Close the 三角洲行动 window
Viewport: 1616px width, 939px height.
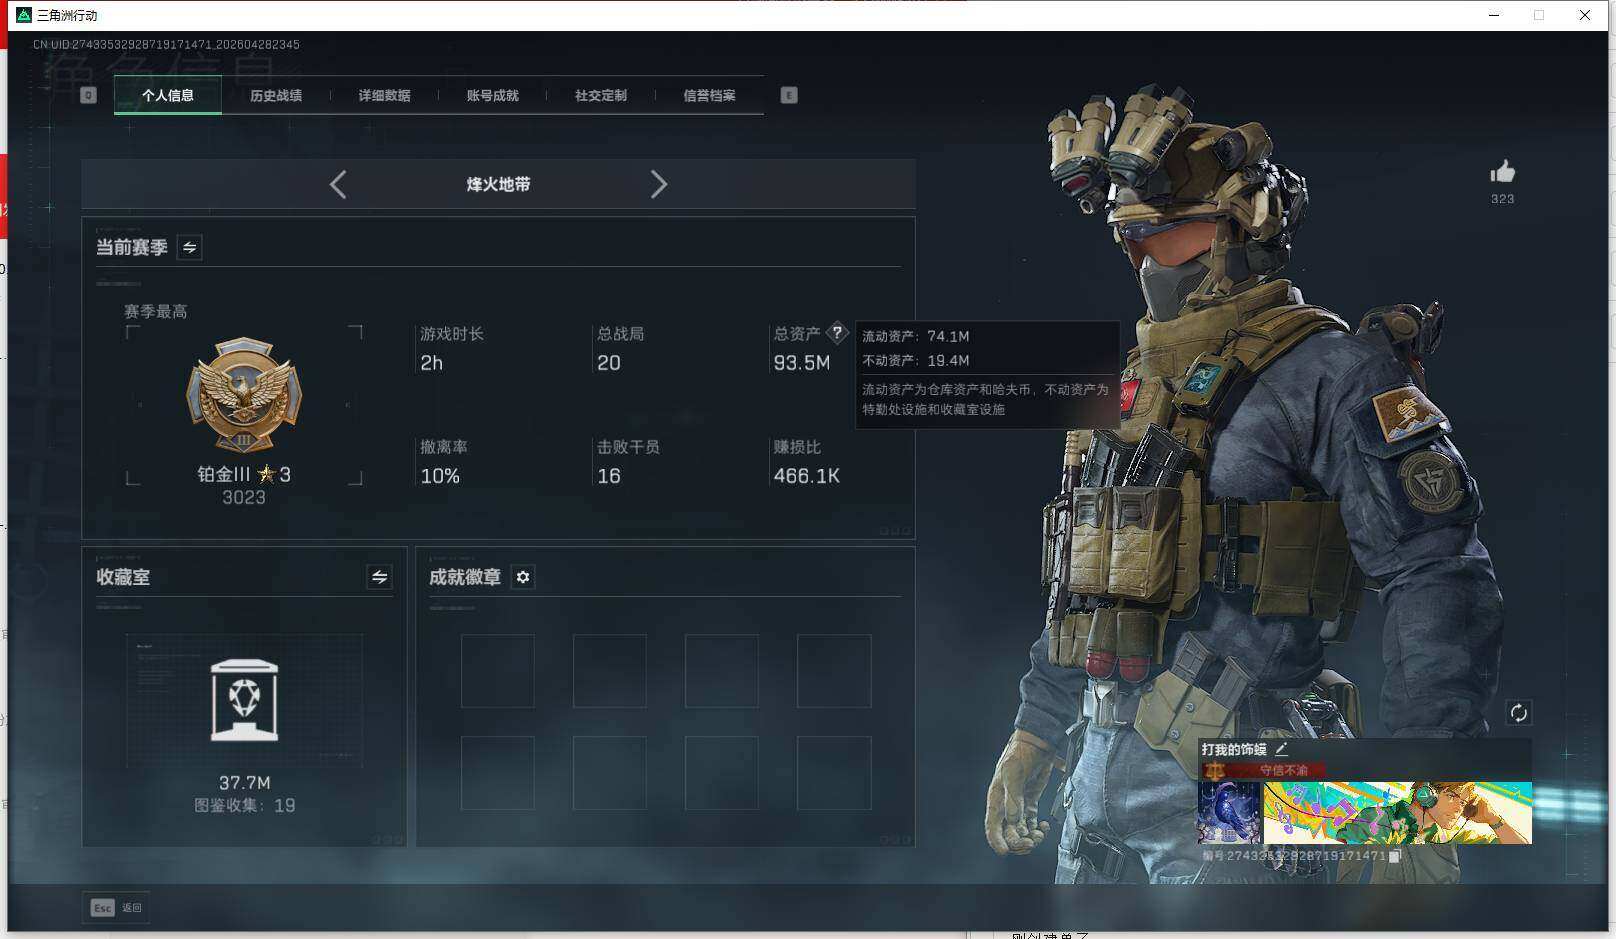(x=1585, y=15)
